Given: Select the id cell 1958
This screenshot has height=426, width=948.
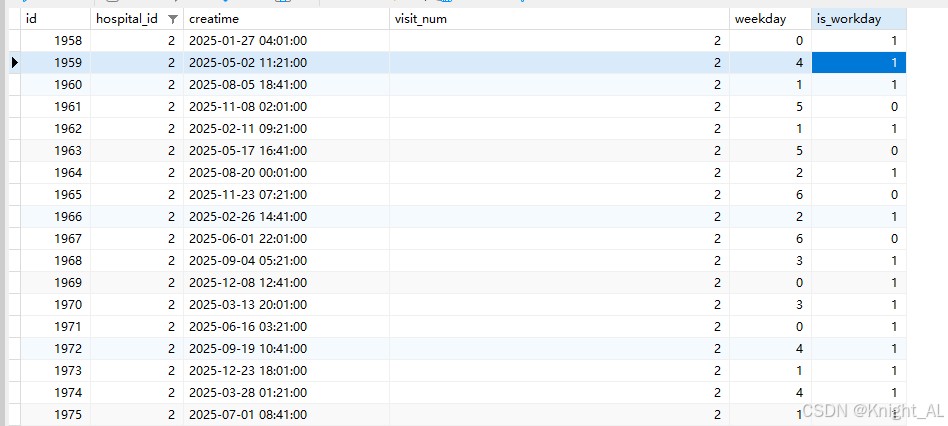Looking at the screenshot, I should [x=56, y=41].
